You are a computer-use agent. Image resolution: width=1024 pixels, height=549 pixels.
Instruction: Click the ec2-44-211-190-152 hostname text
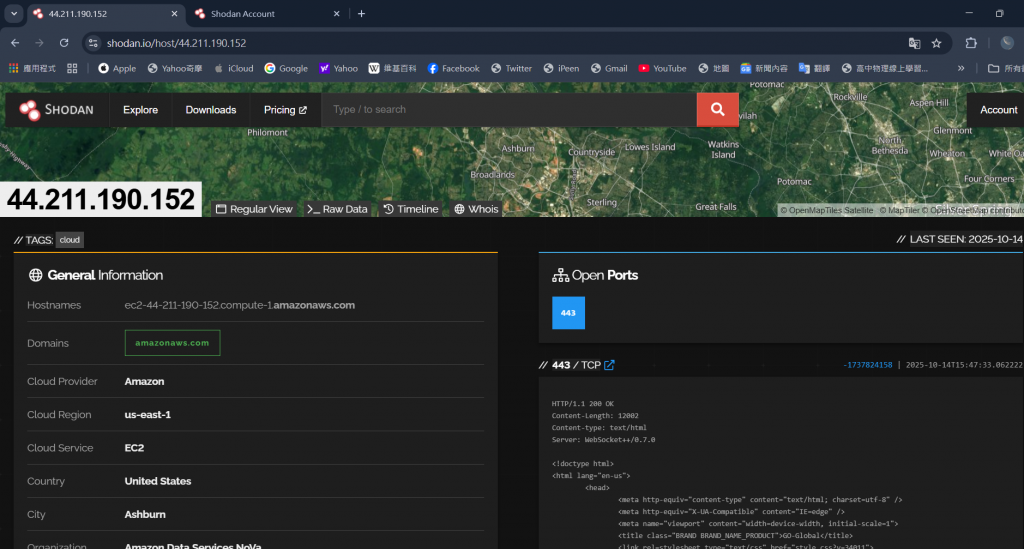tap(240, 305)
